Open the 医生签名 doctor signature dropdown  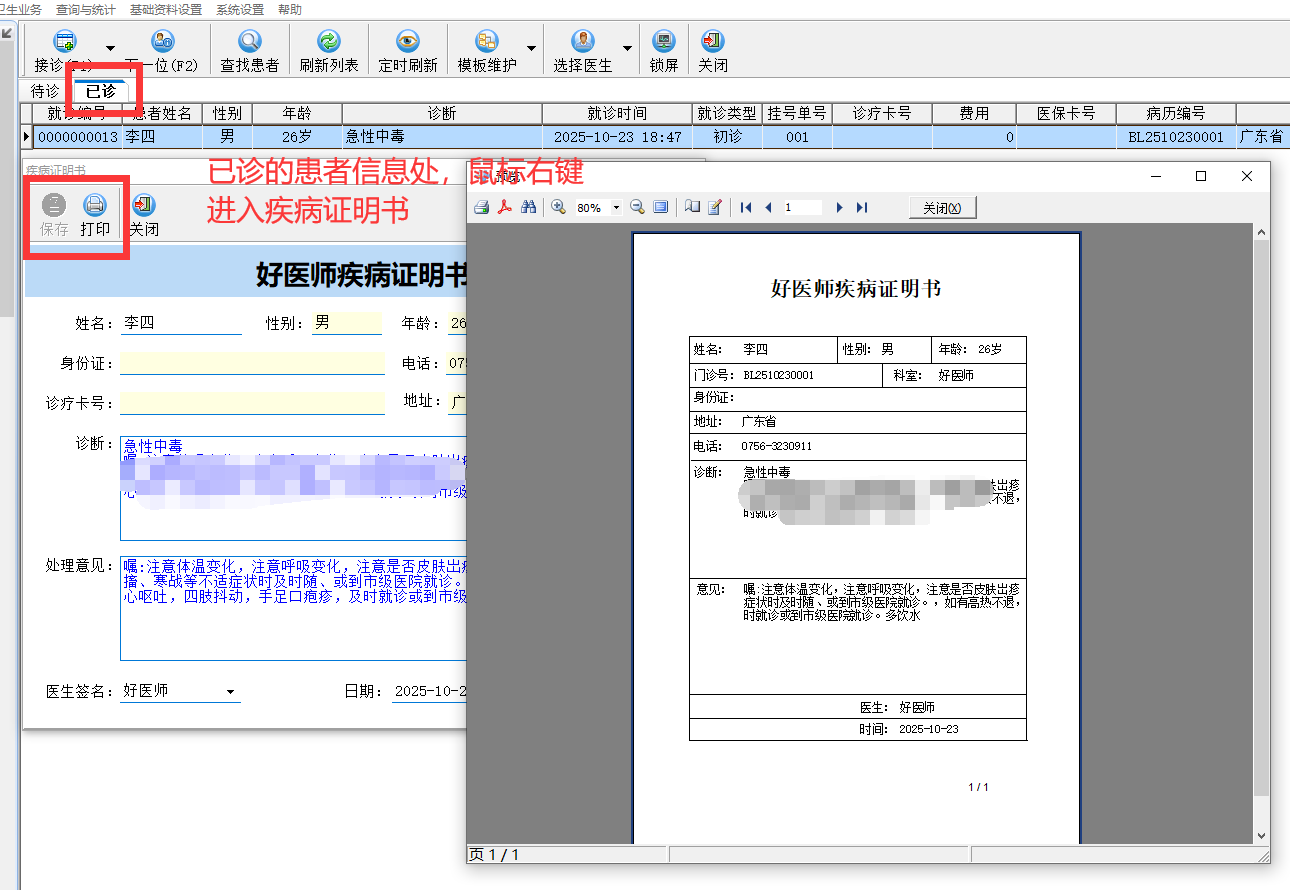point(230,692)
